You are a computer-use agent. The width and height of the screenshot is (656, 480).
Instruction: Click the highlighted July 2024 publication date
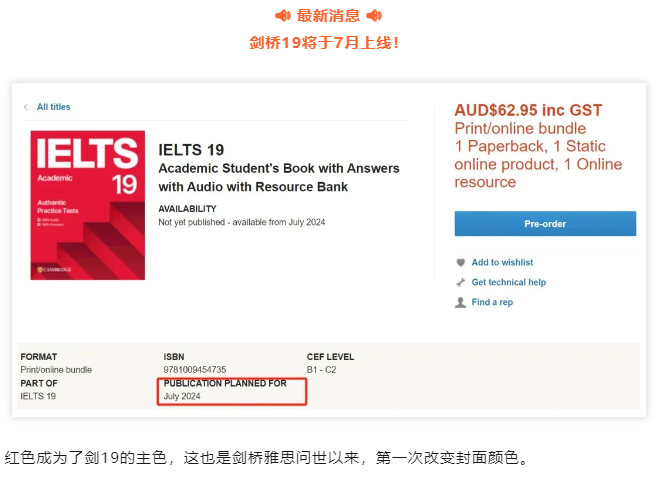[182, 396]
